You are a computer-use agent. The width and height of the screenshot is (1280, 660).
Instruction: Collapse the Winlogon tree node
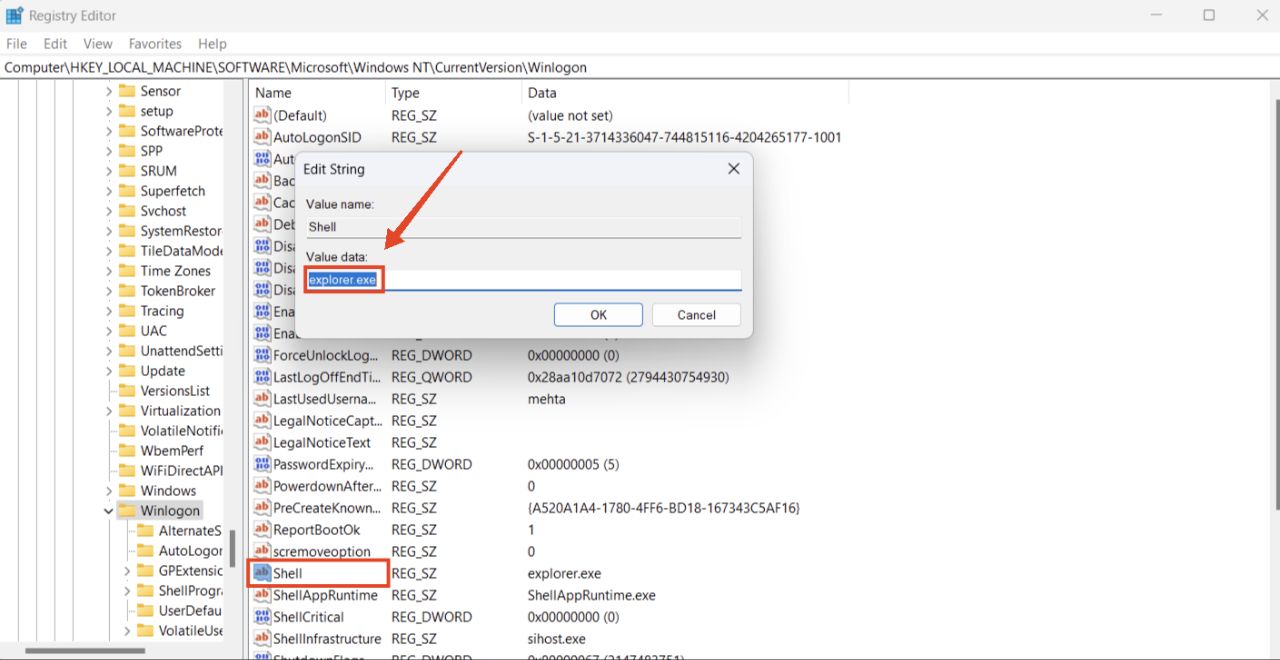pos(108,511)
